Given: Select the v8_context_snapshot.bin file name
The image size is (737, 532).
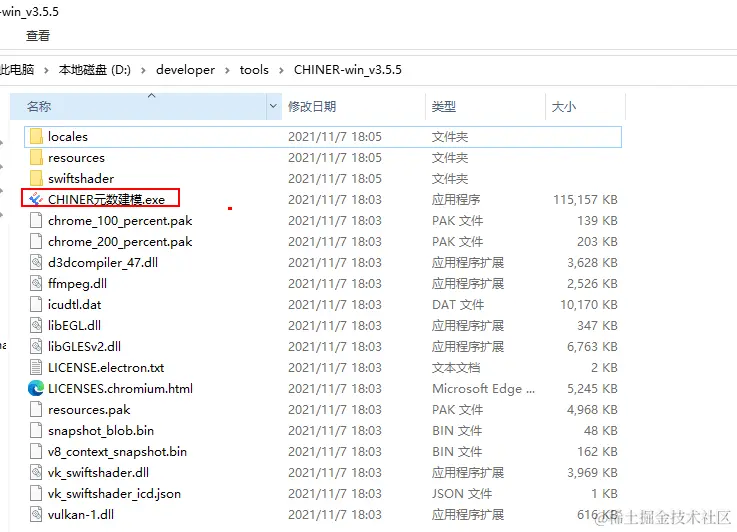Looking at the screenshot, I should point(117,452).
